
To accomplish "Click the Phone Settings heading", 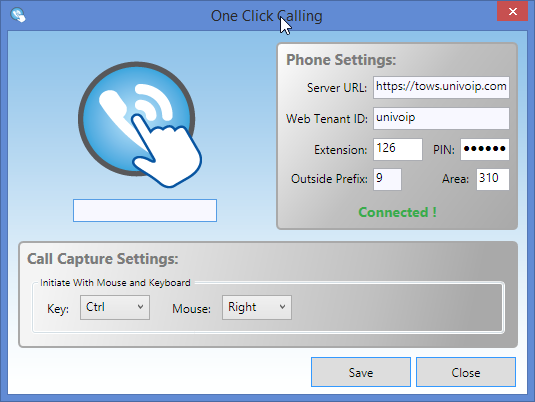I will click(x=341, y=60).
